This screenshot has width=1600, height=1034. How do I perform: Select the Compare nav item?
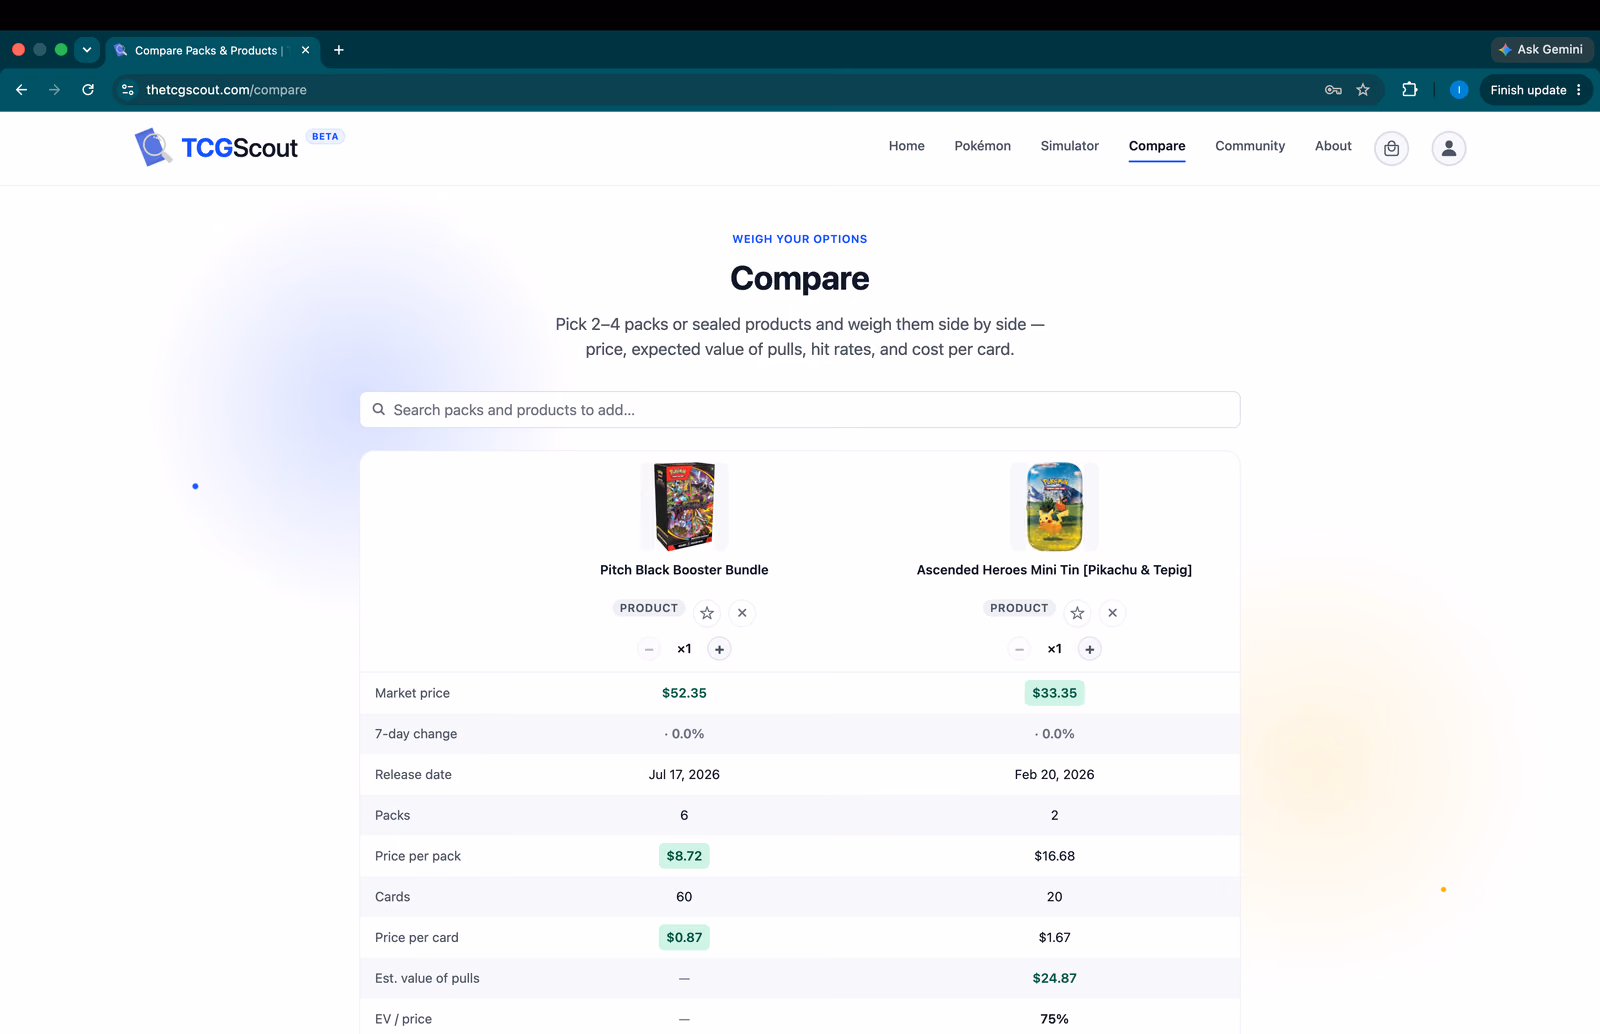(x=1157, y=146)
